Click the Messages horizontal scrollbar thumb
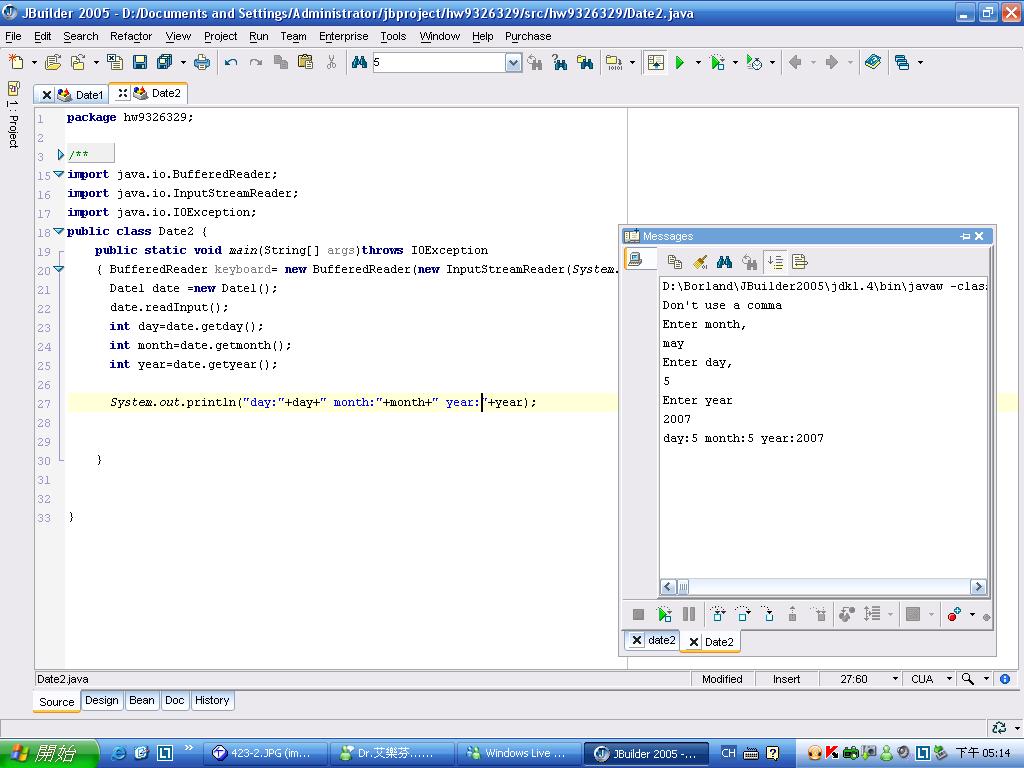The height and width of the screenshot is (768, 1024). (683, 586)
